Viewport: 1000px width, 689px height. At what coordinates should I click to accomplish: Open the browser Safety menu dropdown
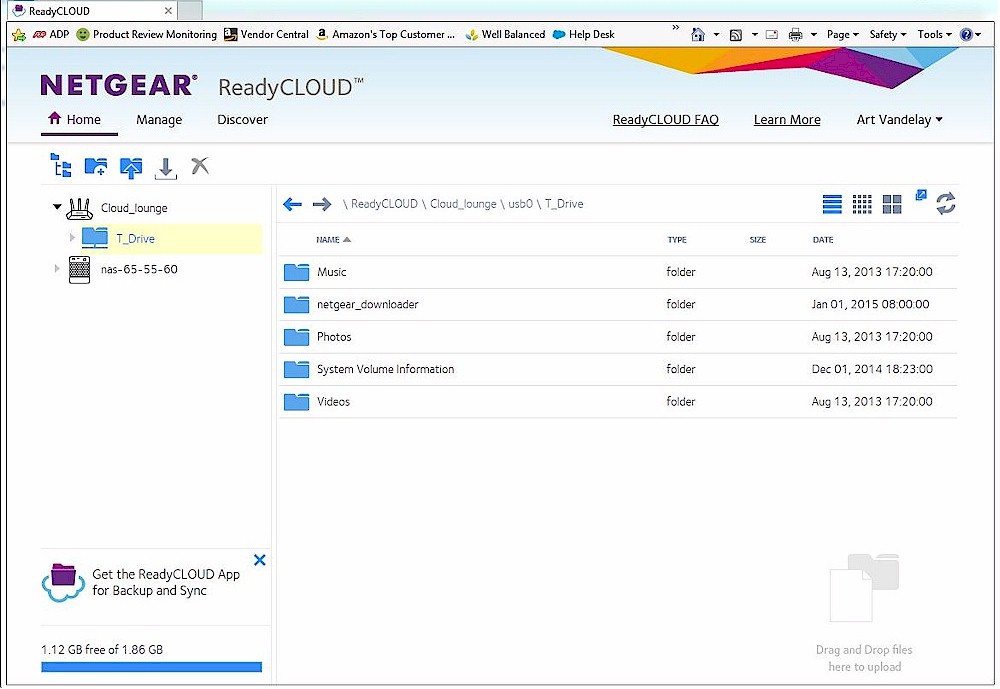pyautogui.click(x=888, y=34)
